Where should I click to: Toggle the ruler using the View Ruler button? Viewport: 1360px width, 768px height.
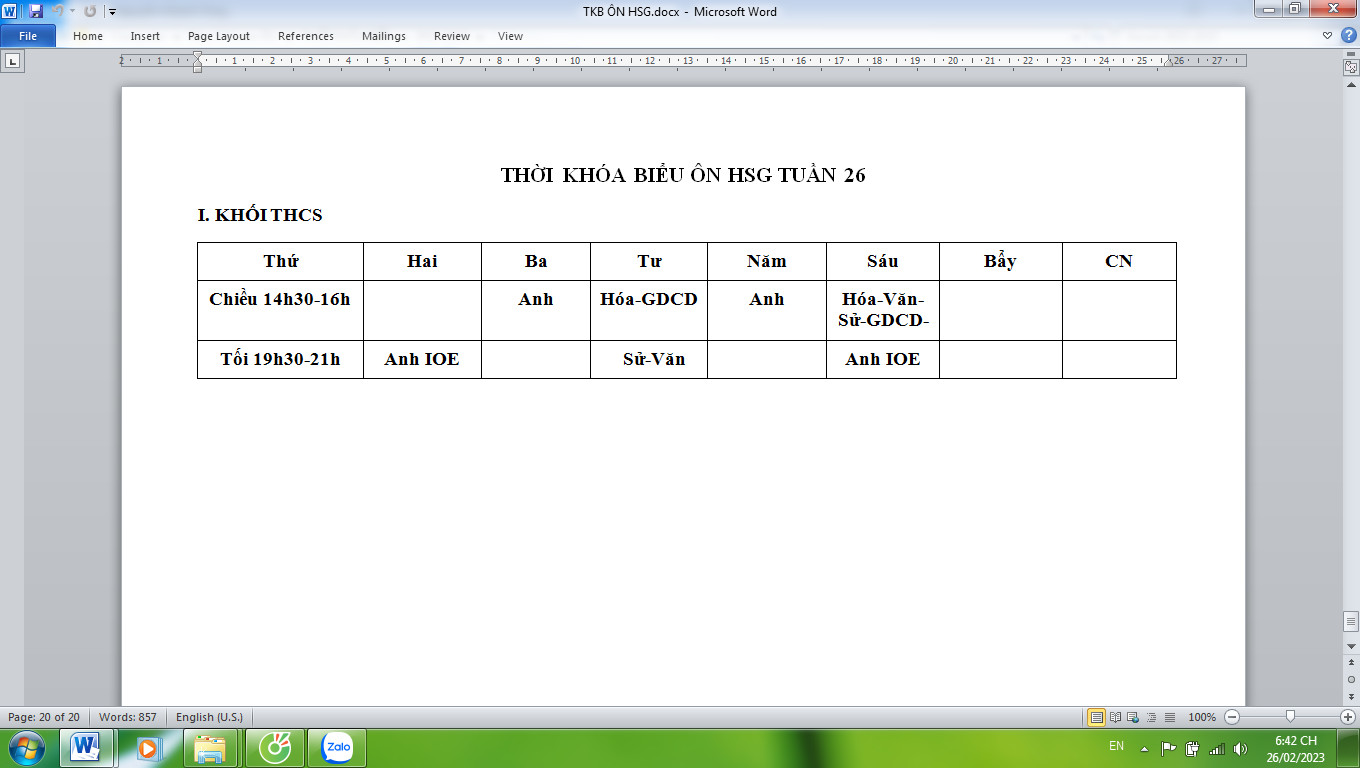(x=1351, y=68)
